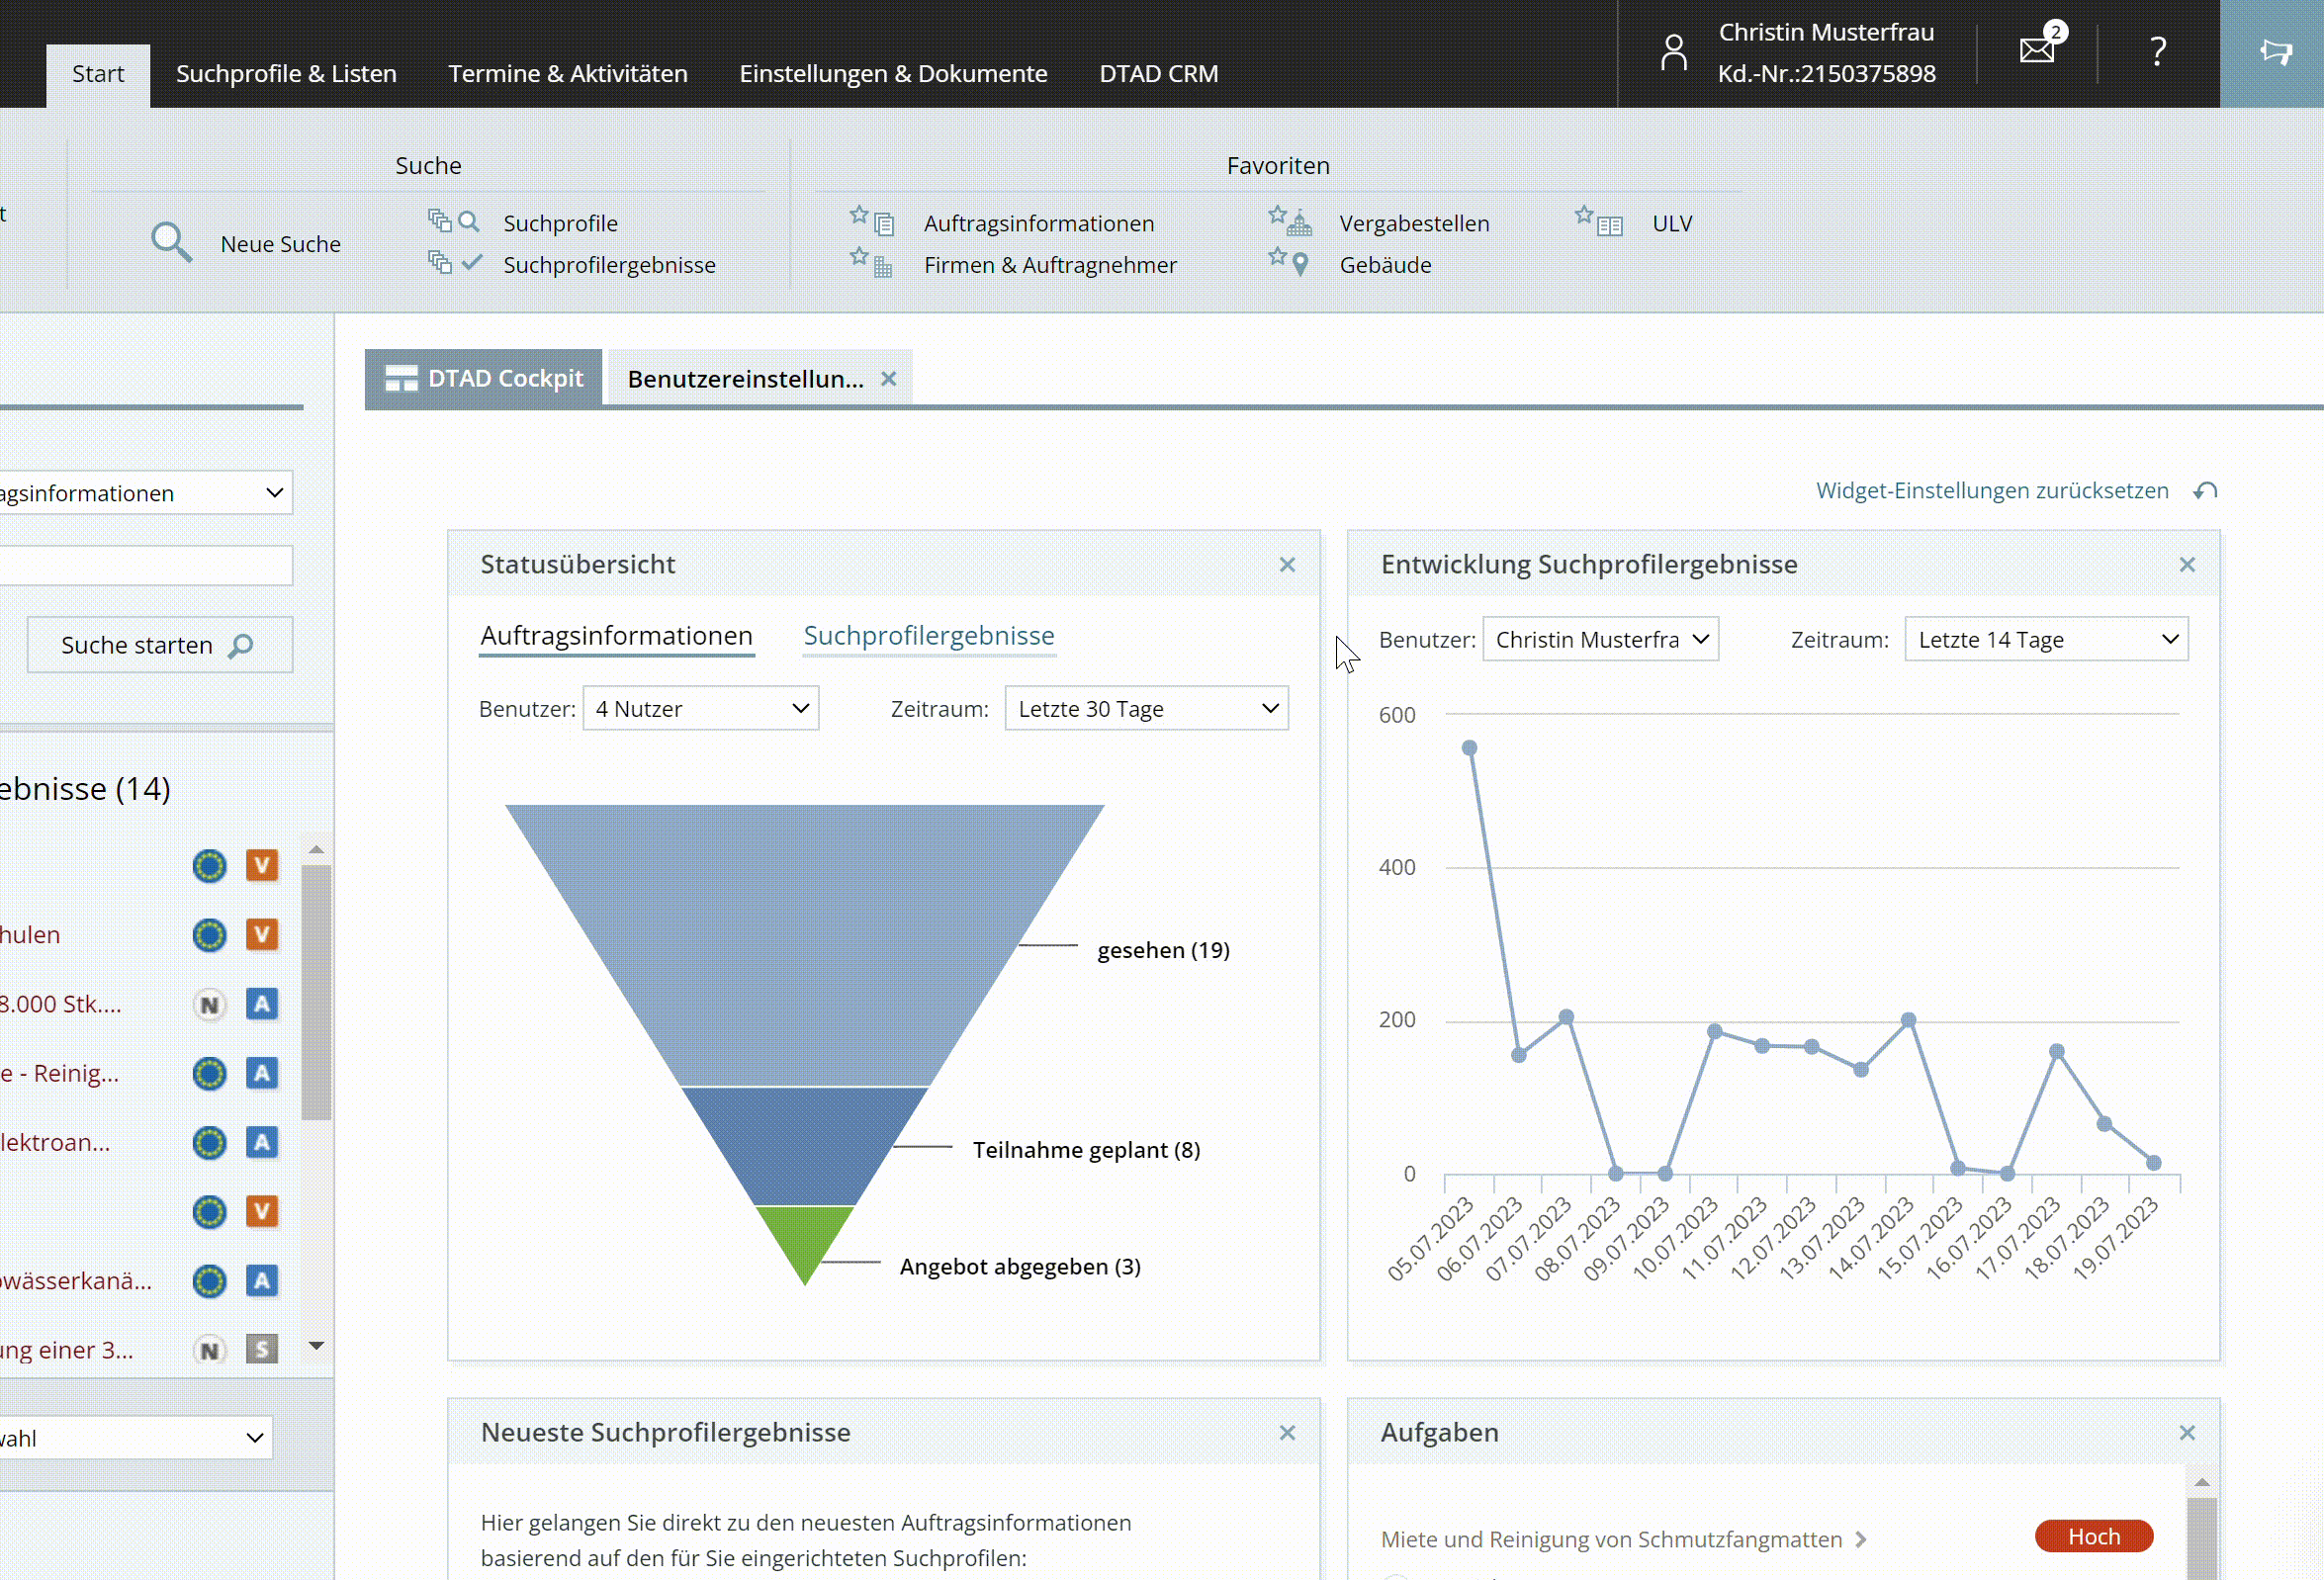Open the Letzte 14 Tage Zeitraum dropdown
Image resolution: width=2324 pixels, height=1580 pixels.
pos(2046,639)
